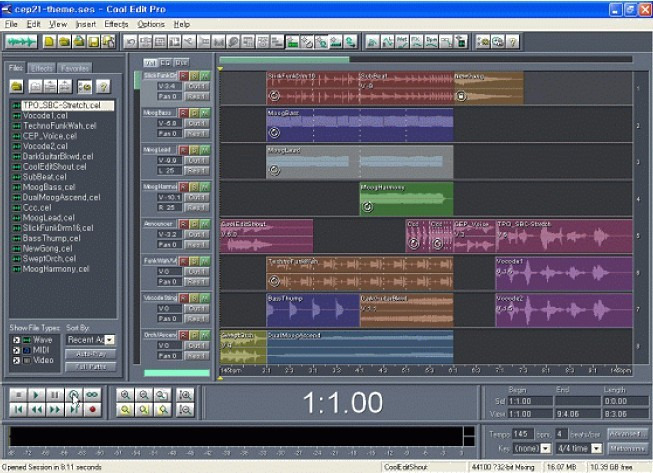Enable looped playback with the infinity icon
653x473 pixels.
pyautogui.click(x=92, y=395)
